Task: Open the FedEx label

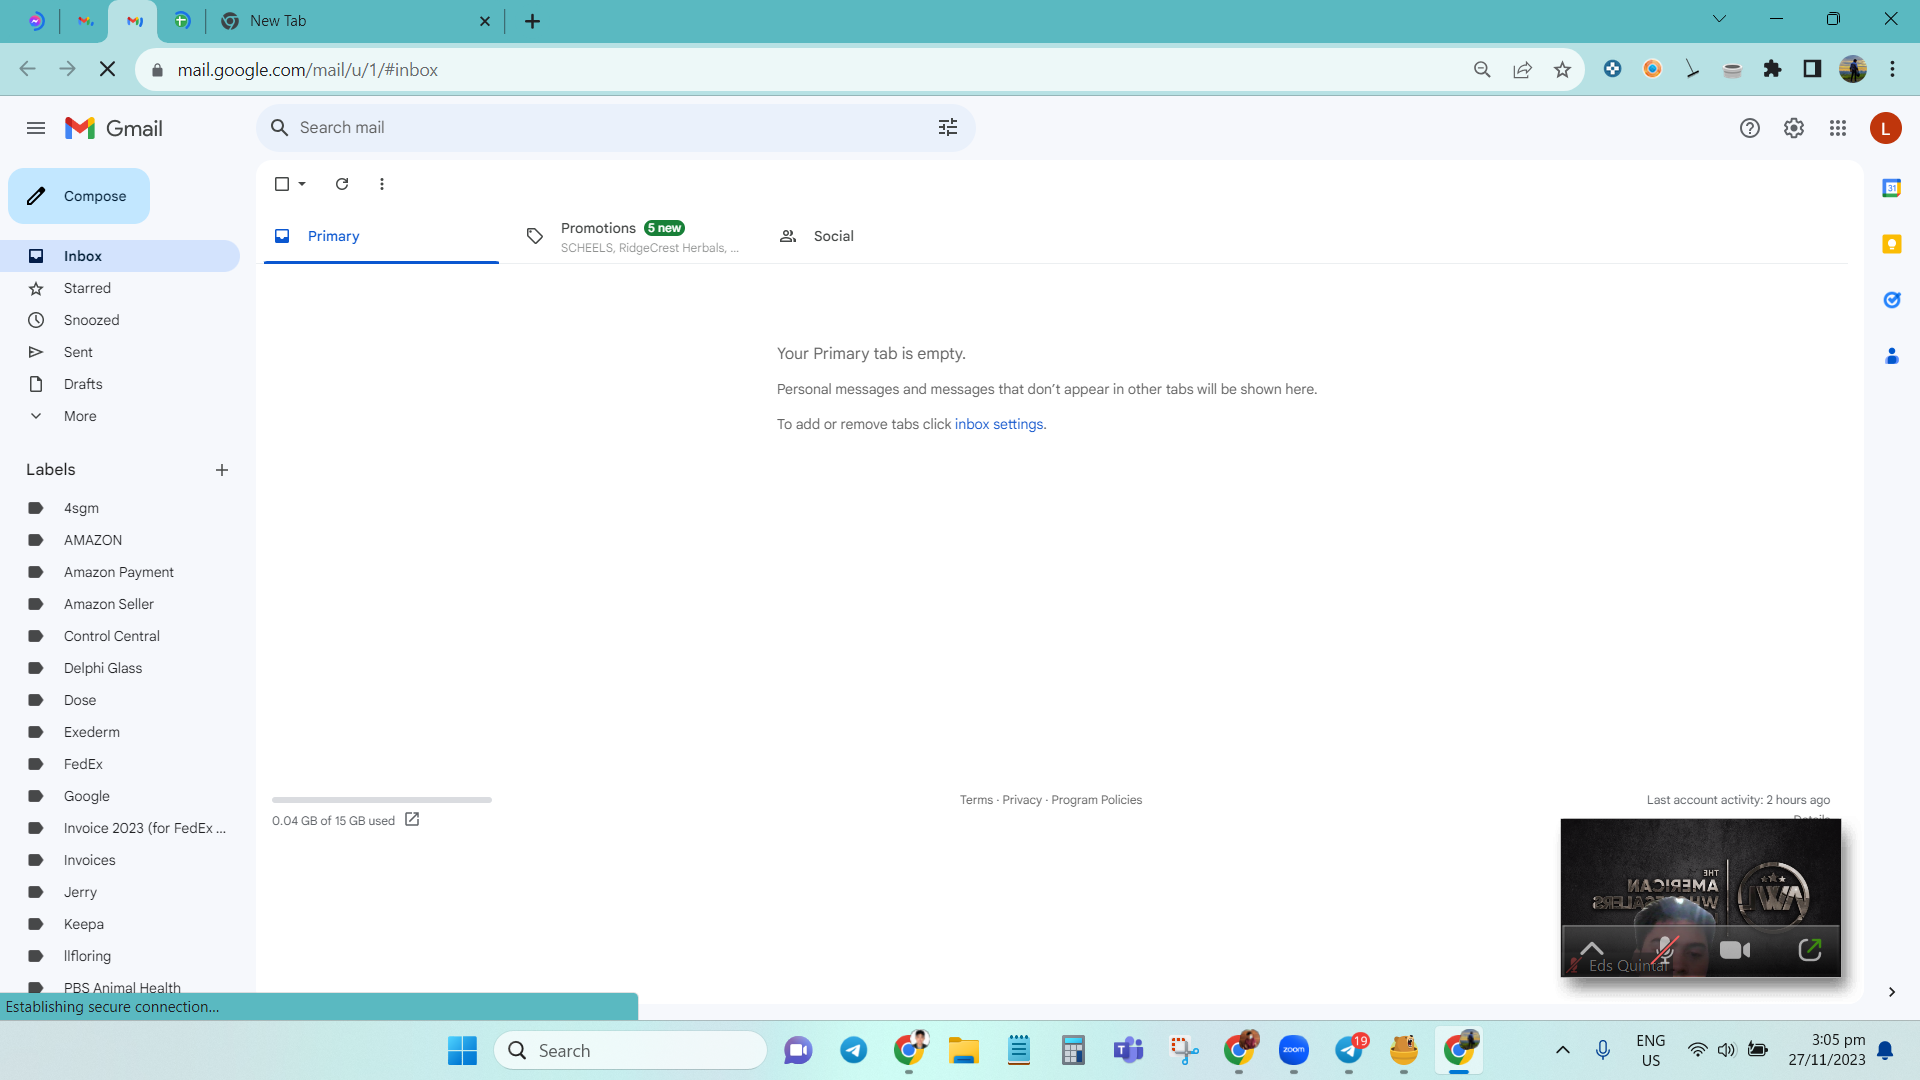Action: (x=120, y=764)
